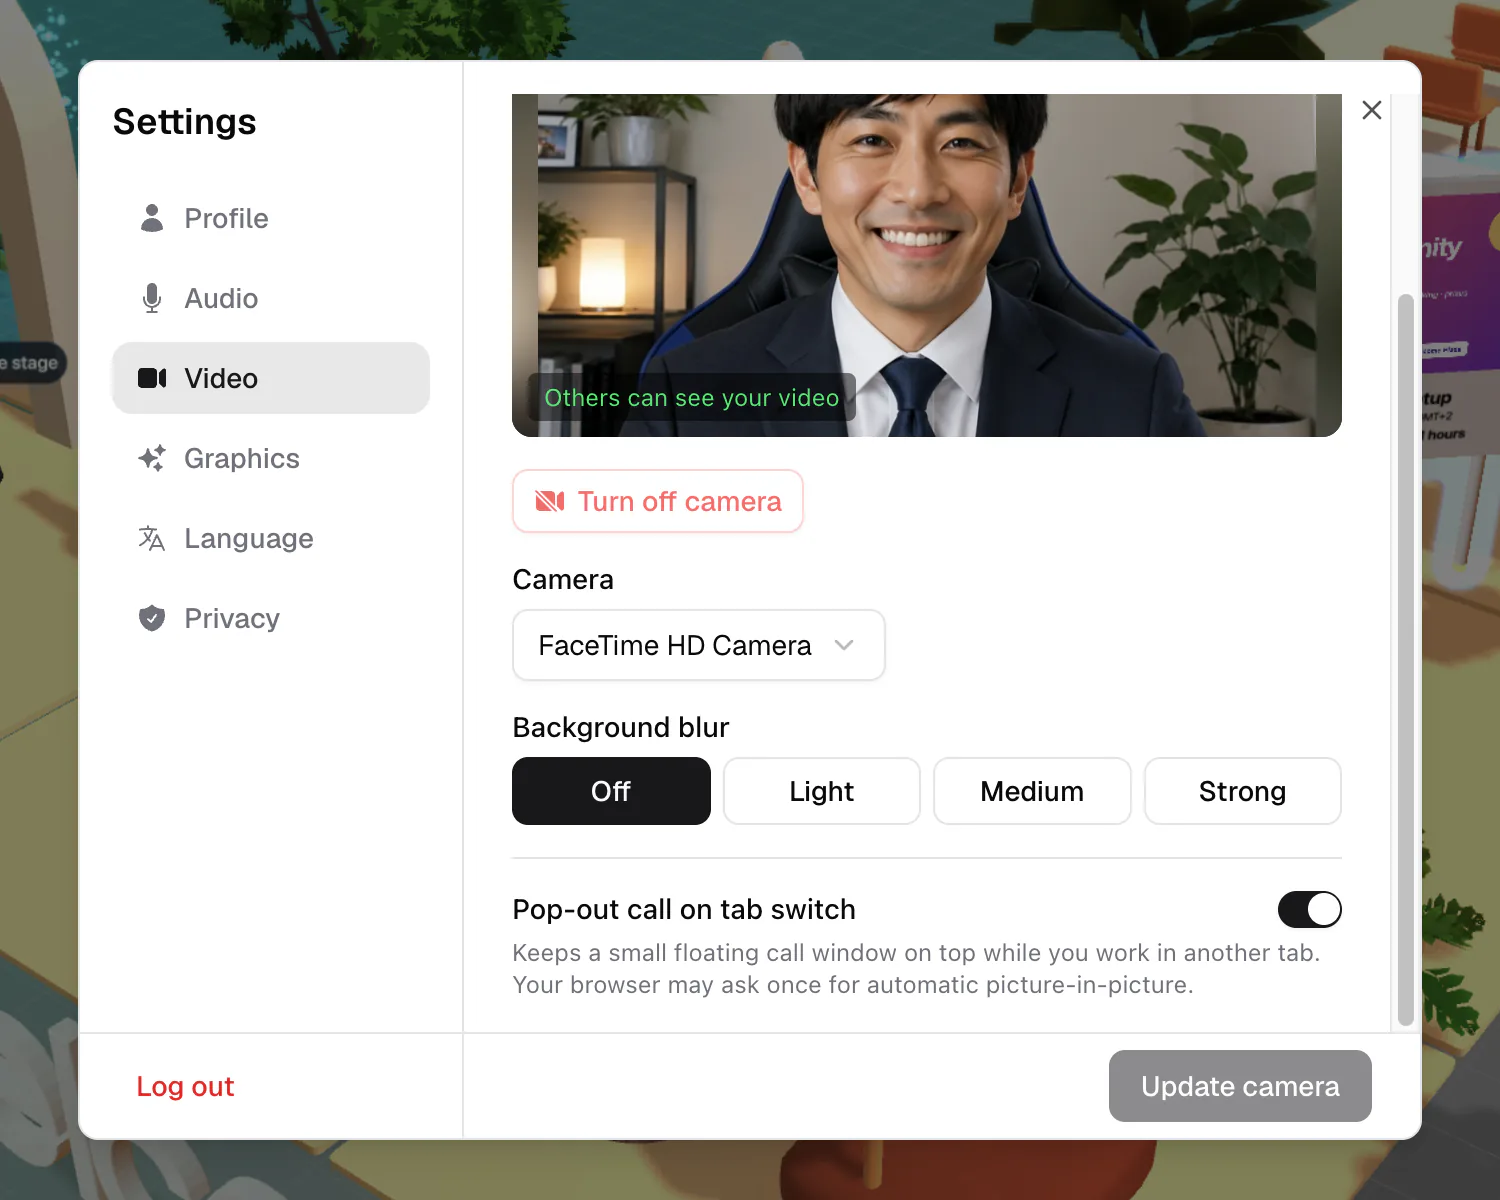Set background blur to Off
The width and height of the screenshot is (1500, 1200).
point(611,791)
